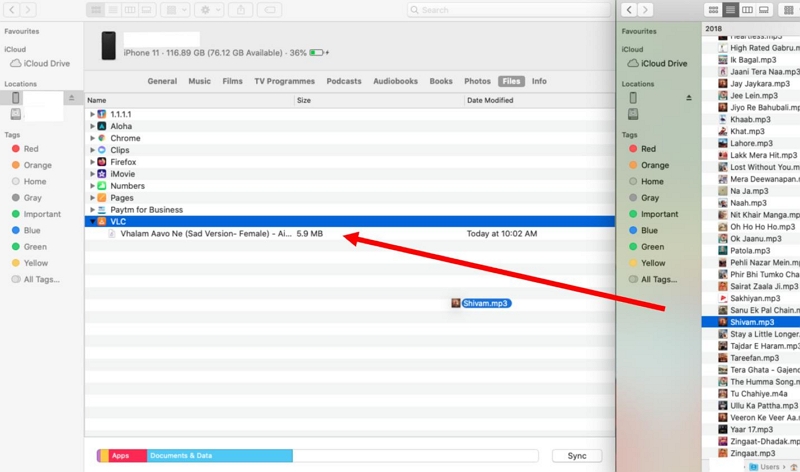800x472 pixels.
Task: Click the Edit Tags toolbar button in the left window
Action: (x=270, y=10)
